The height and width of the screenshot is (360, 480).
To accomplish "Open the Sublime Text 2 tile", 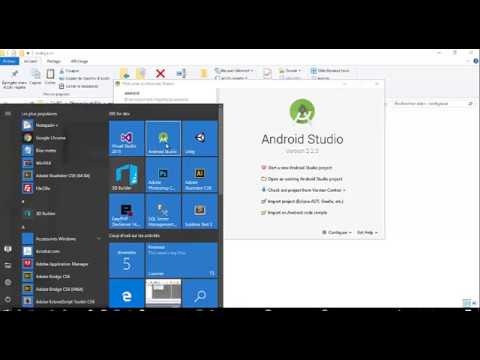I will (x=200, y=212).
